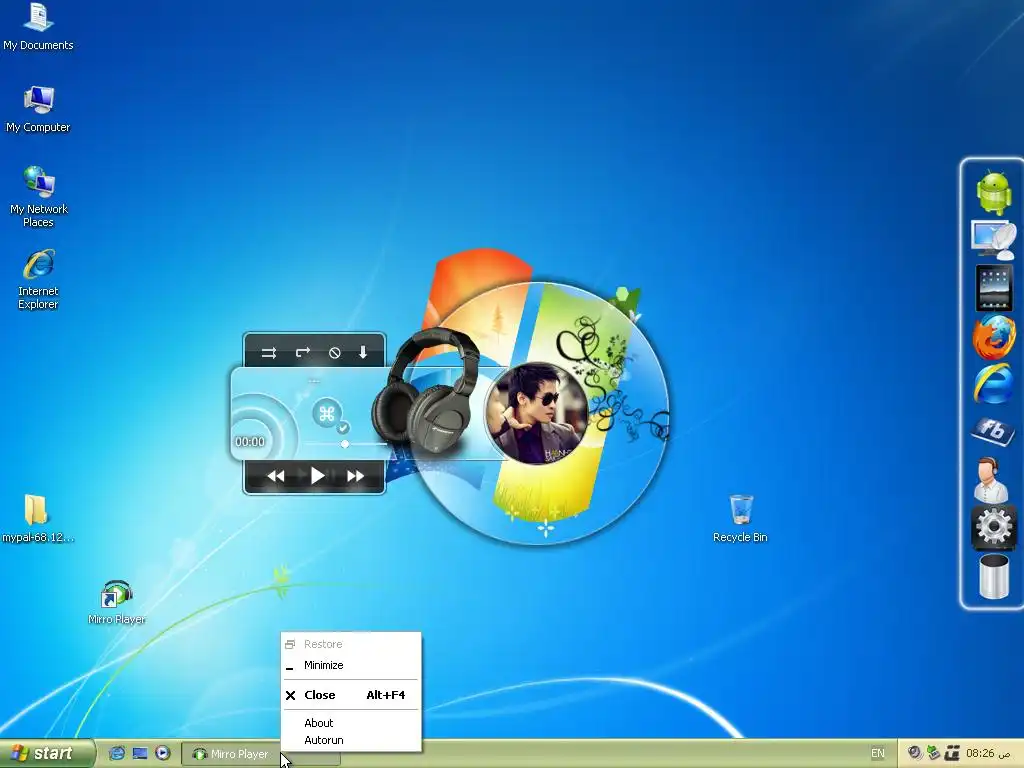The image size is (1024, 768).
Task: Click the media player quick launch icon
Action: pyautogui.click(x=163, y=753)
